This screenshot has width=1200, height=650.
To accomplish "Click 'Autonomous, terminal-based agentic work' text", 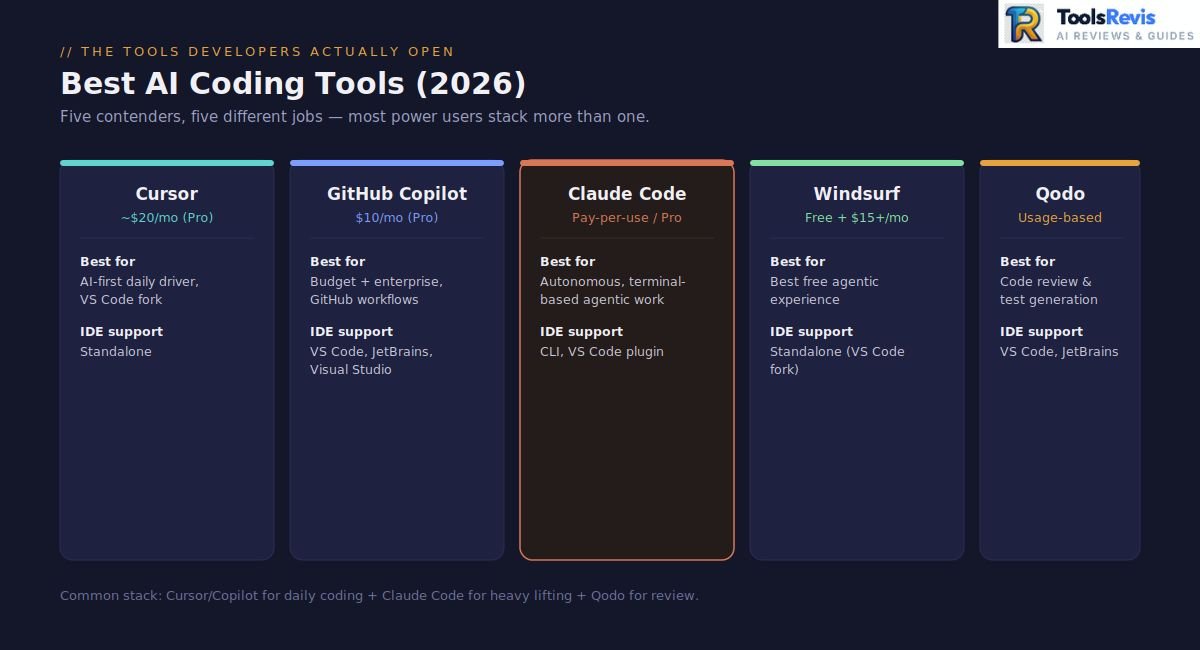I will [613, 290].
